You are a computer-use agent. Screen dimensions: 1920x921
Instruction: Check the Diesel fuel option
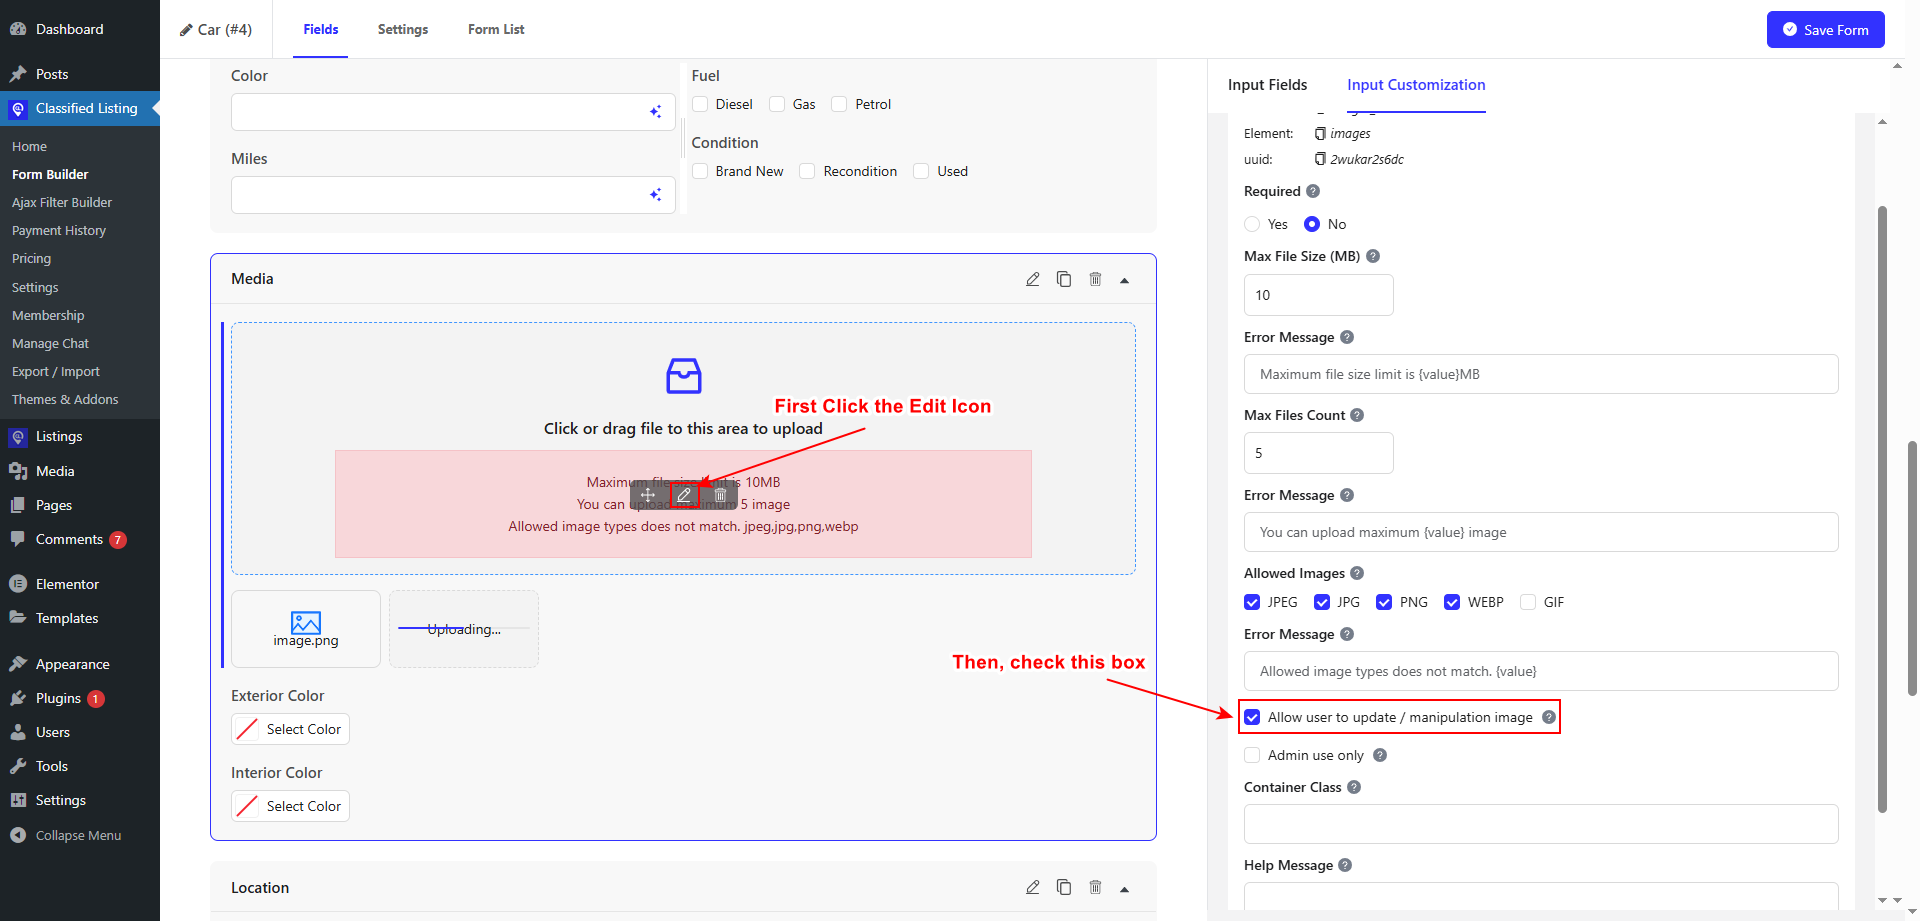tap(700, 104)
